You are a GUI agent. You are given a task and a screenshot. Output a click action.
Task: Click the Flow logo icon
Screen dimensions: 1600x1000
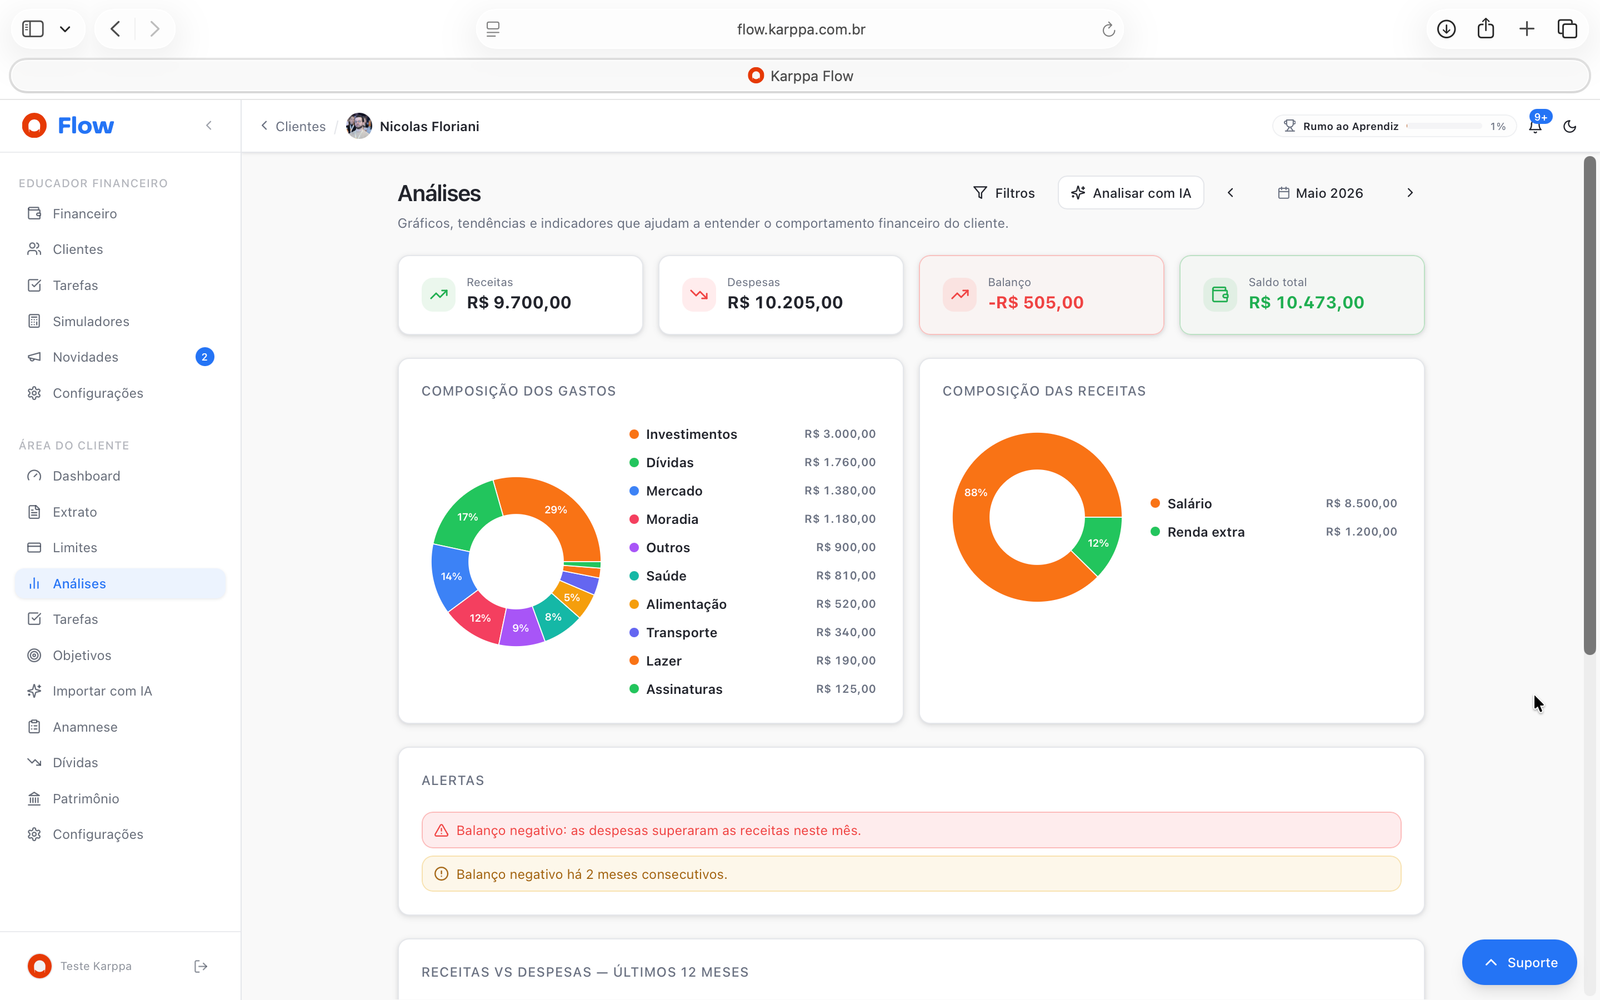tap(35, 125)
